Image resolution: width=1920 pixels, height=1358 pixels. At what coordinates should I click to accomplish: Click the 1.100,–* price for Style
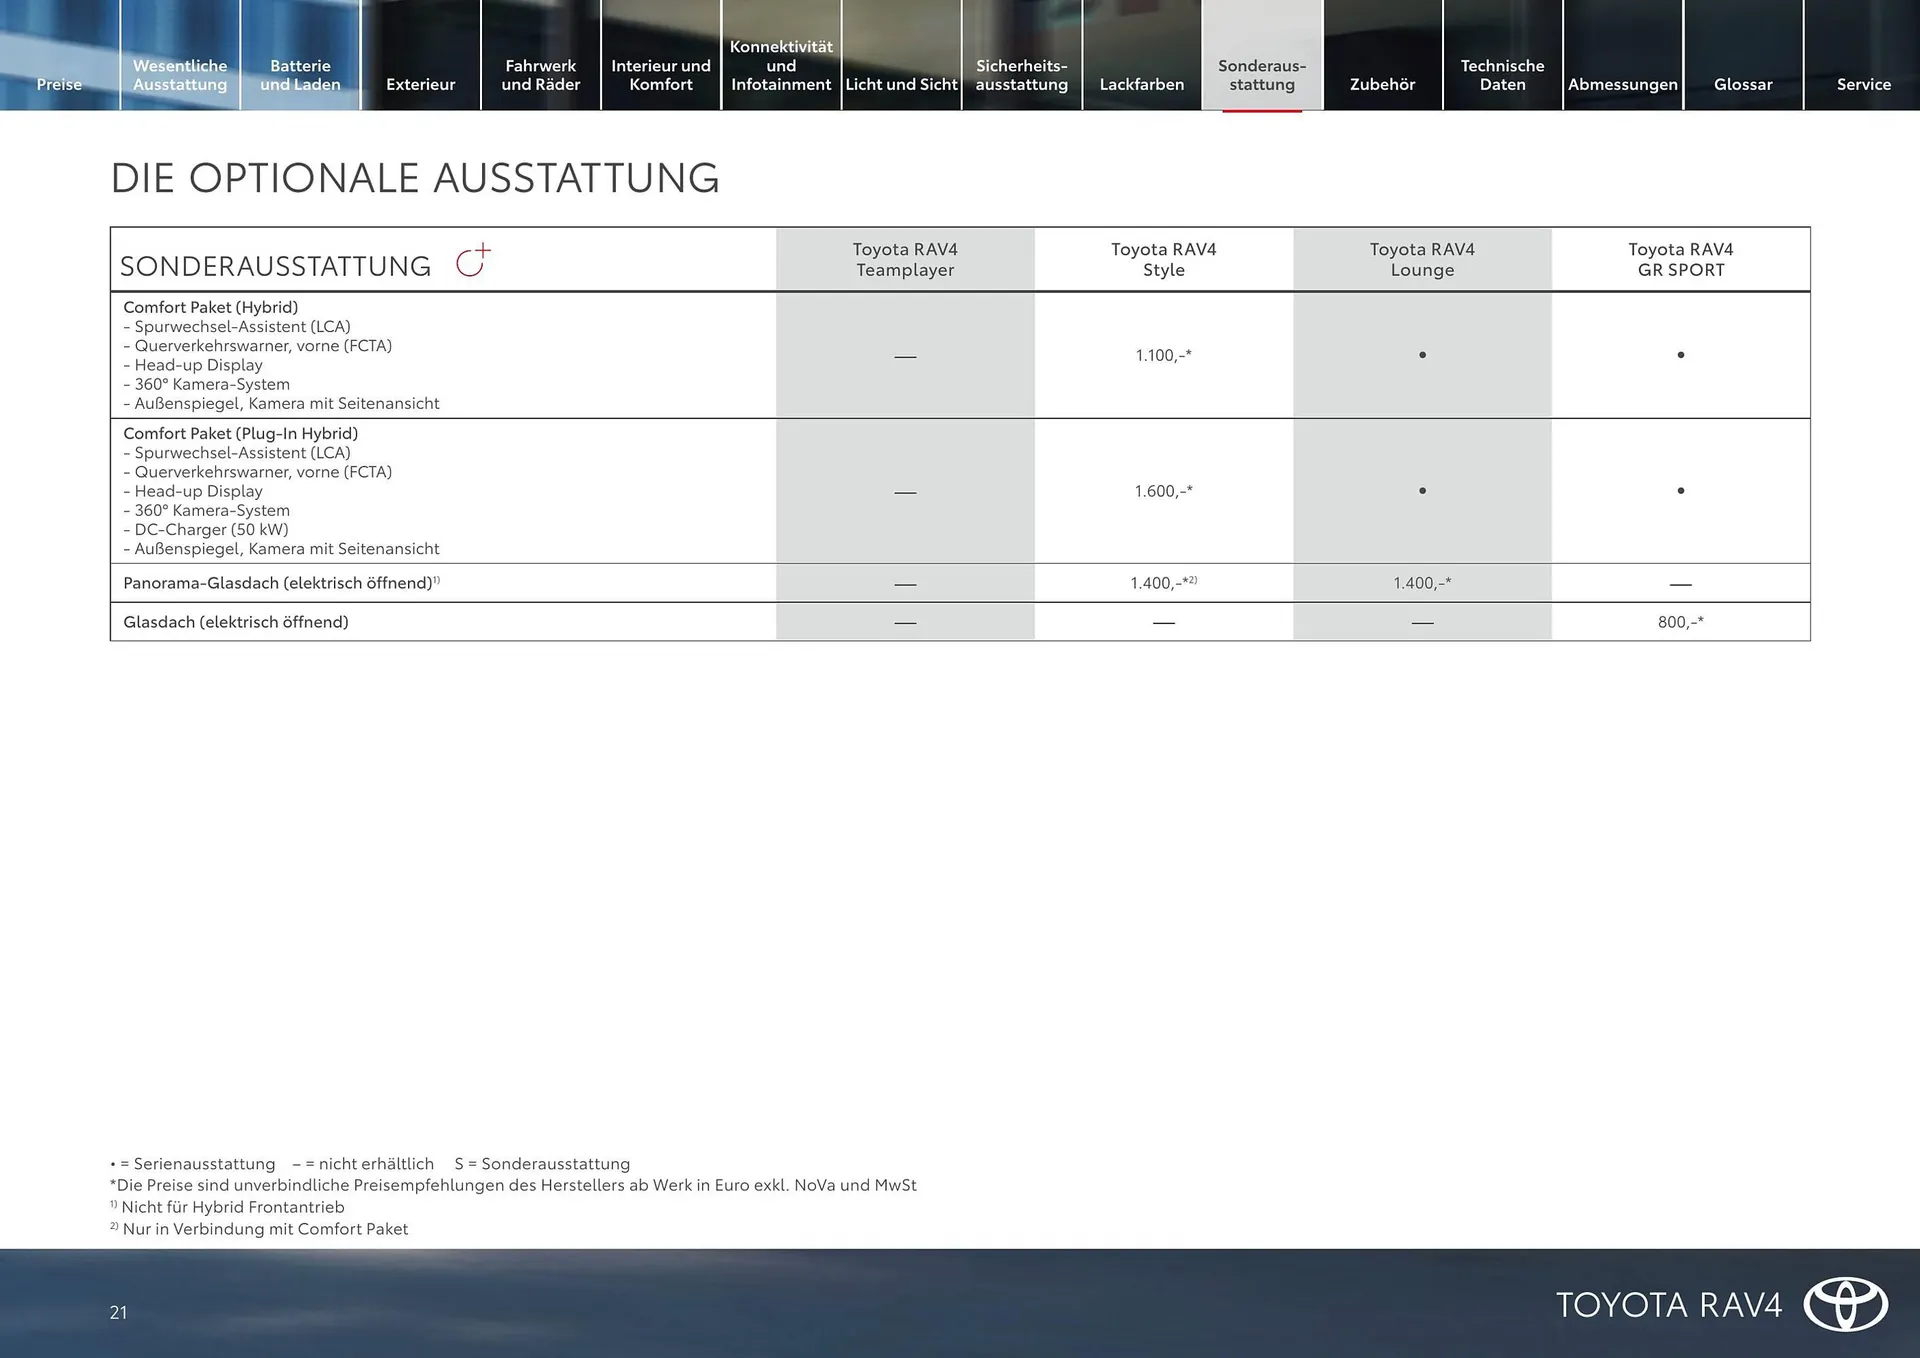click(1164, 355)
